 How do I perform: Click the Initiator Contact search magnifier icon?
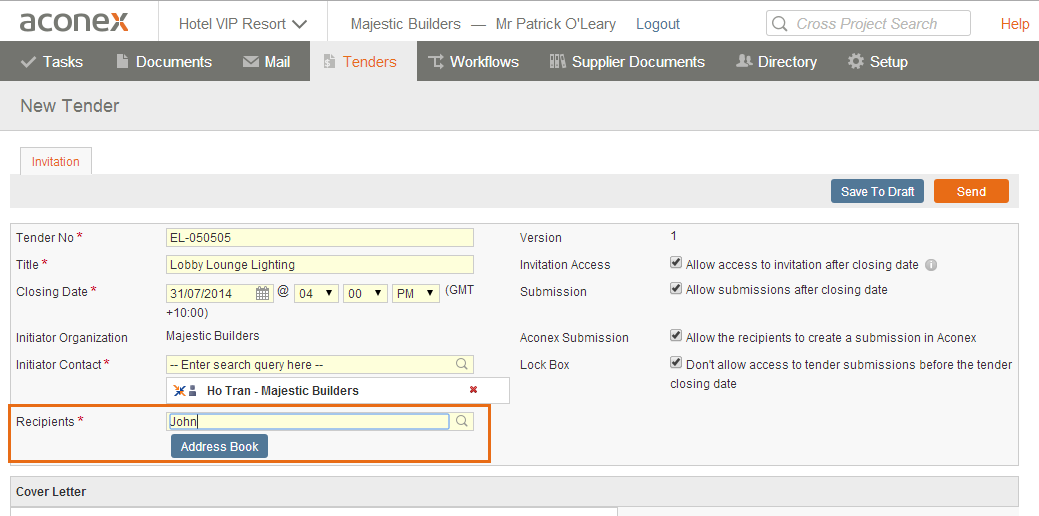click(x=462, y=364)
